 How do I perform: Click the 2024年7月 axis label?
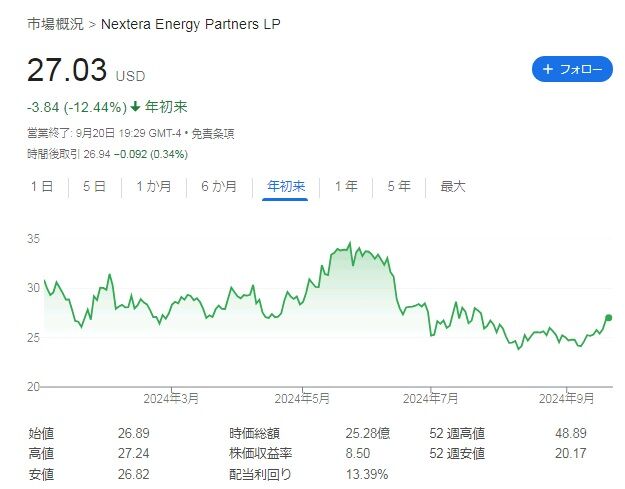tap(431, 398)
